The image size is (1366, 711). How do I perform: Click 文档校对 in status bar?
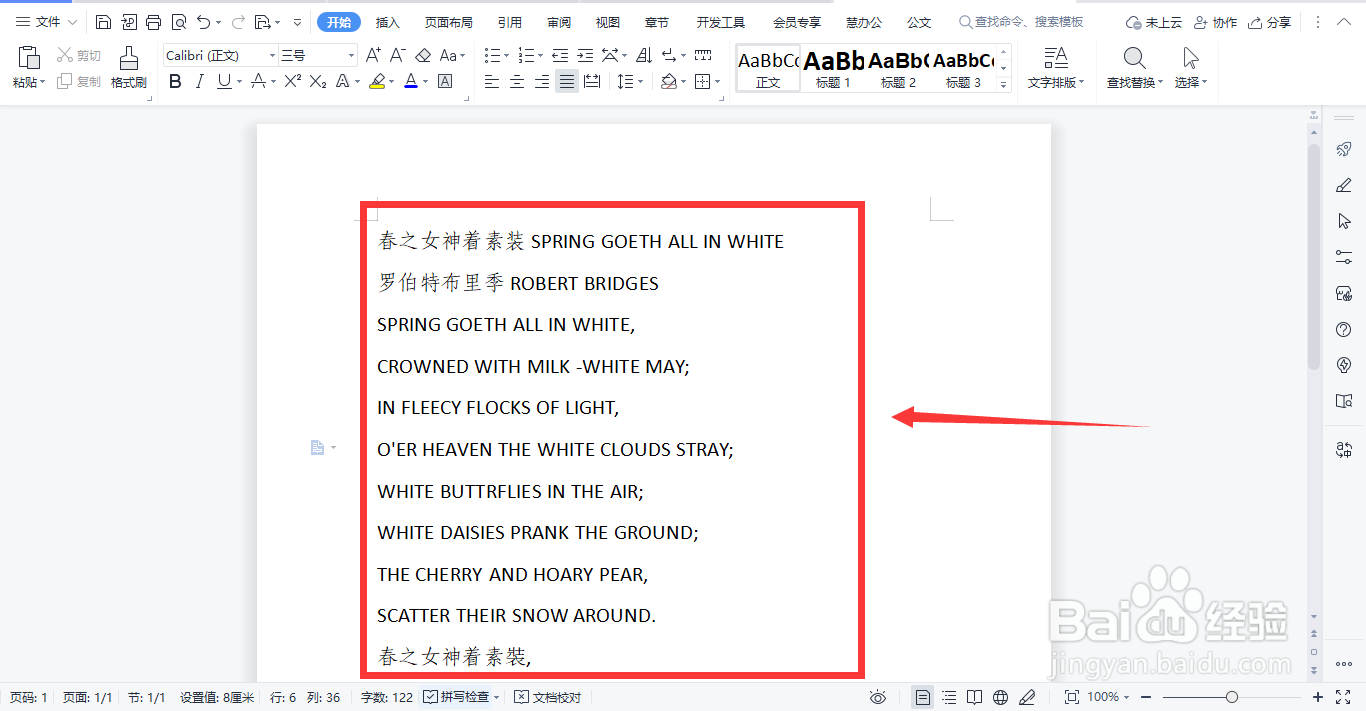547,697
